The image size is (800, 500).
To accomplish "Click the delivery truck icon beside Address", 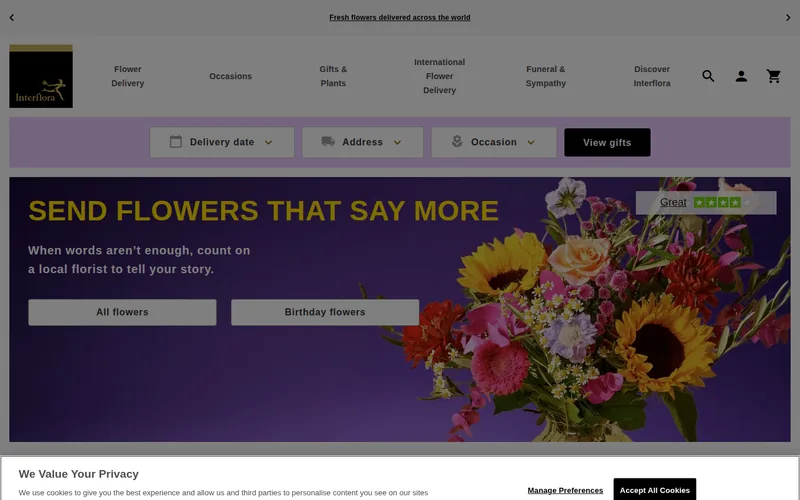I will pos(328,141).
